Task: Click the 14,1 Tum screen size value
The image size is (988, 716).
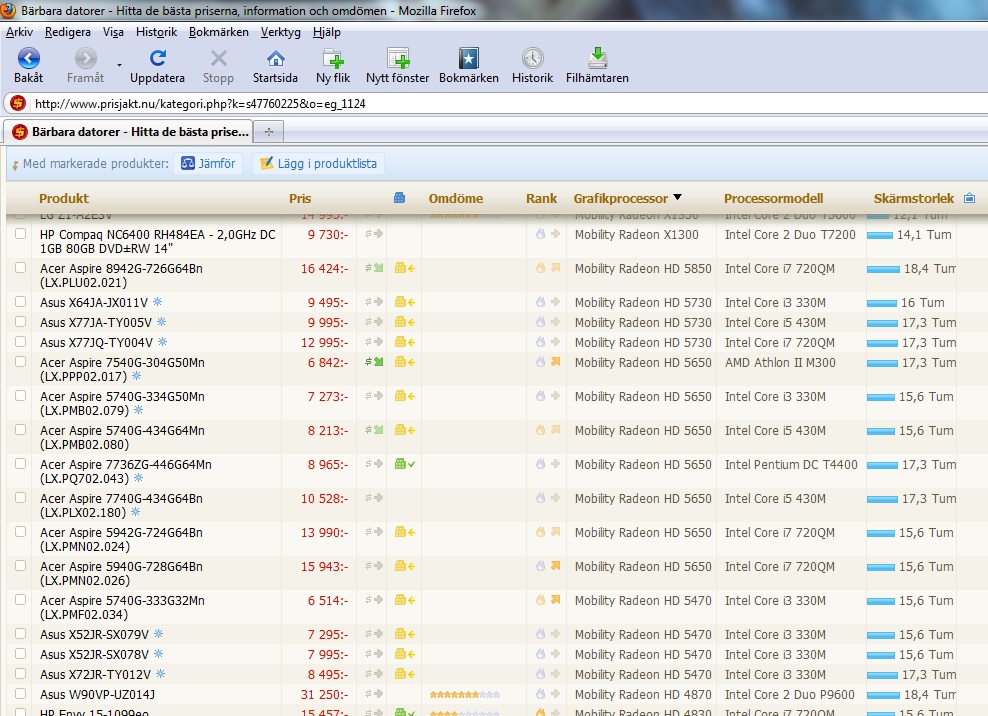Action: [924, 234]
